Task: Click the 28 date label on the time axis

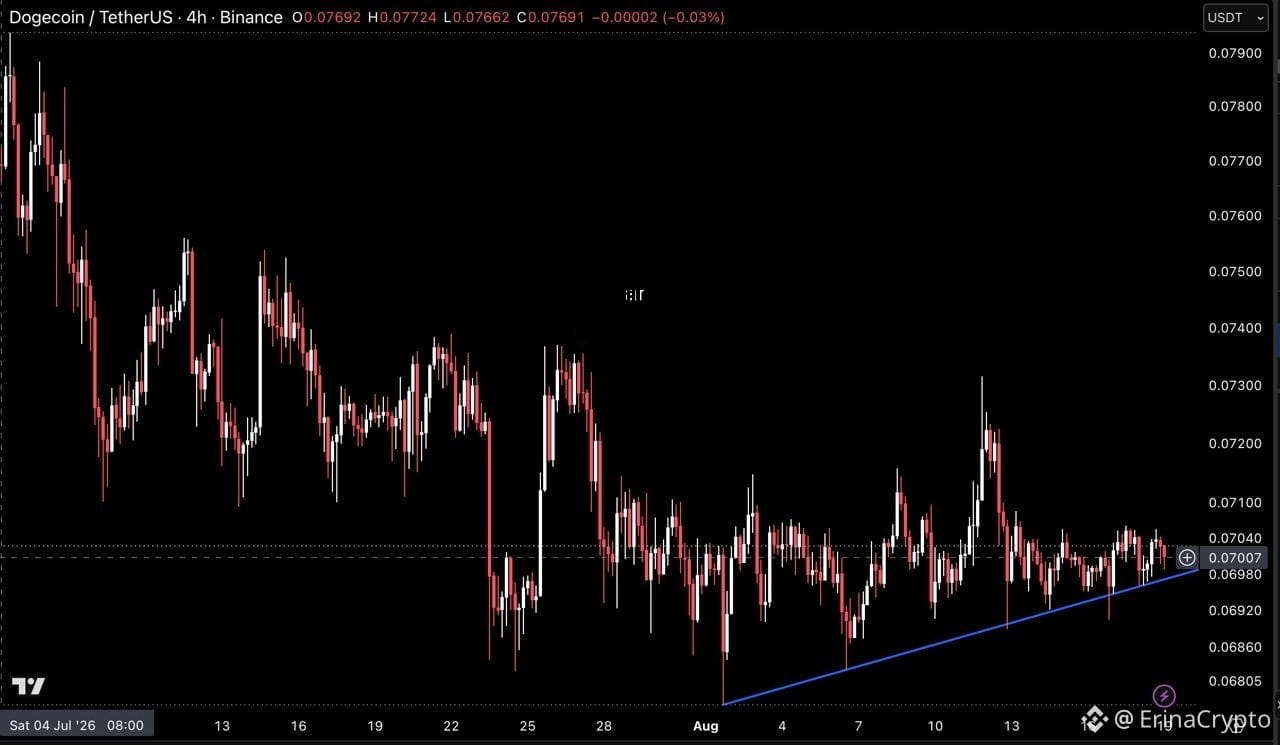Action: (605, 726)
